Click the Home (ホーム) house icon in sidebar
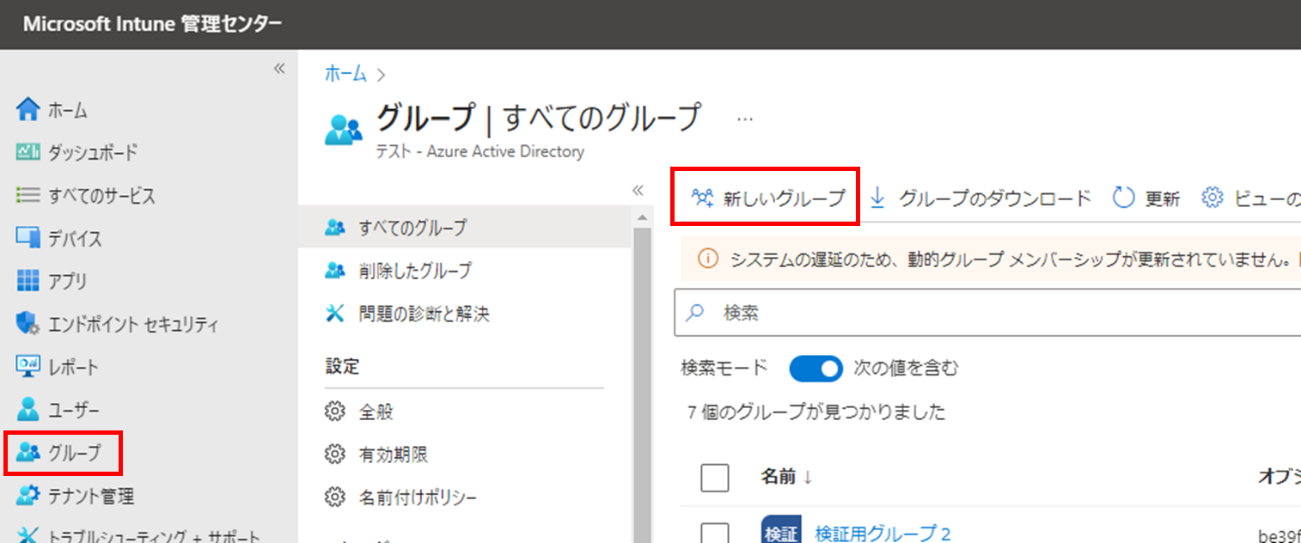This screenshot has height=543, width=1301. tap(28, 110)
